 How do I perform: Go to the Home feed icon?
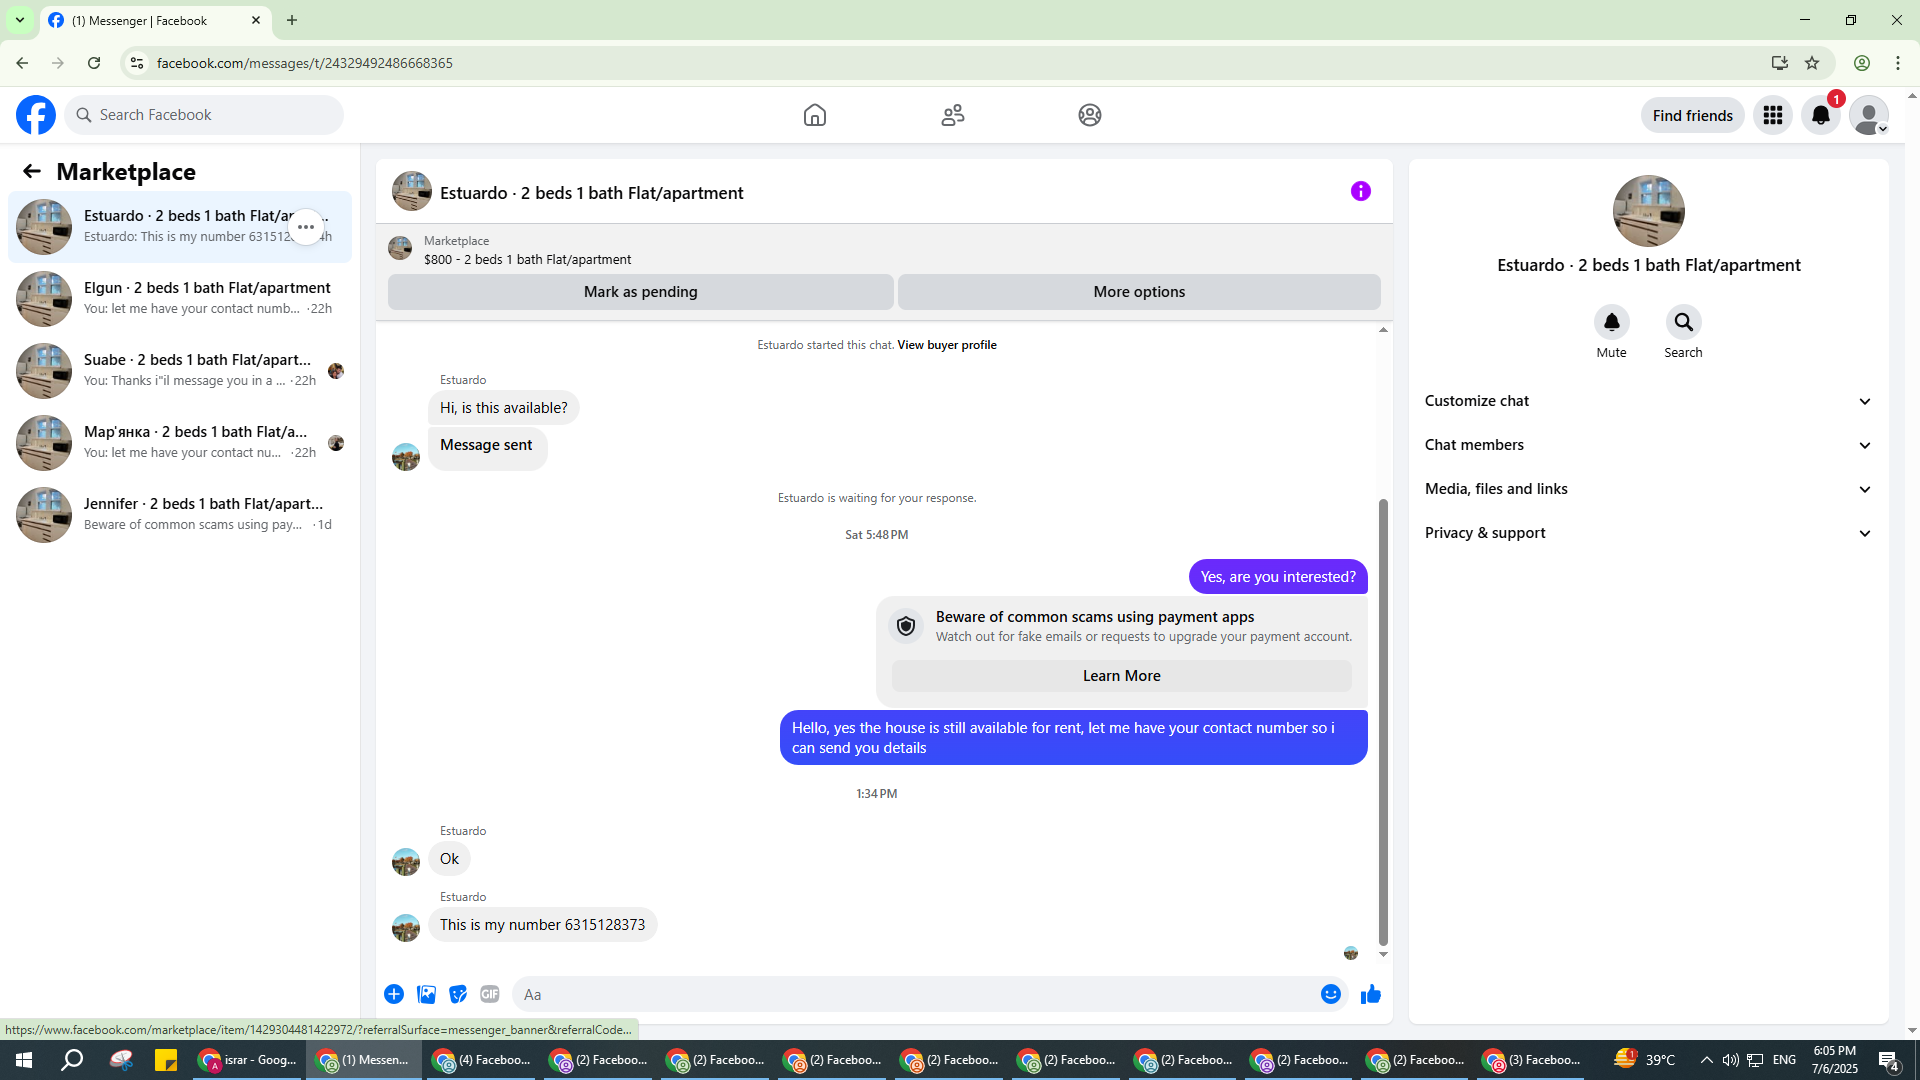pyautogui.click(x=815, y=115)
